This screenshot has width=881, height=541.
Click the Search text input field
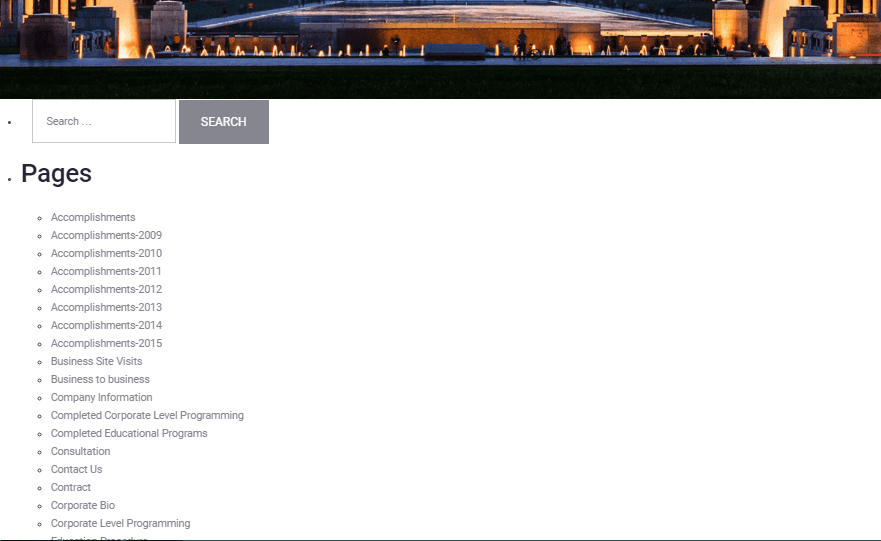pos(104,122)
